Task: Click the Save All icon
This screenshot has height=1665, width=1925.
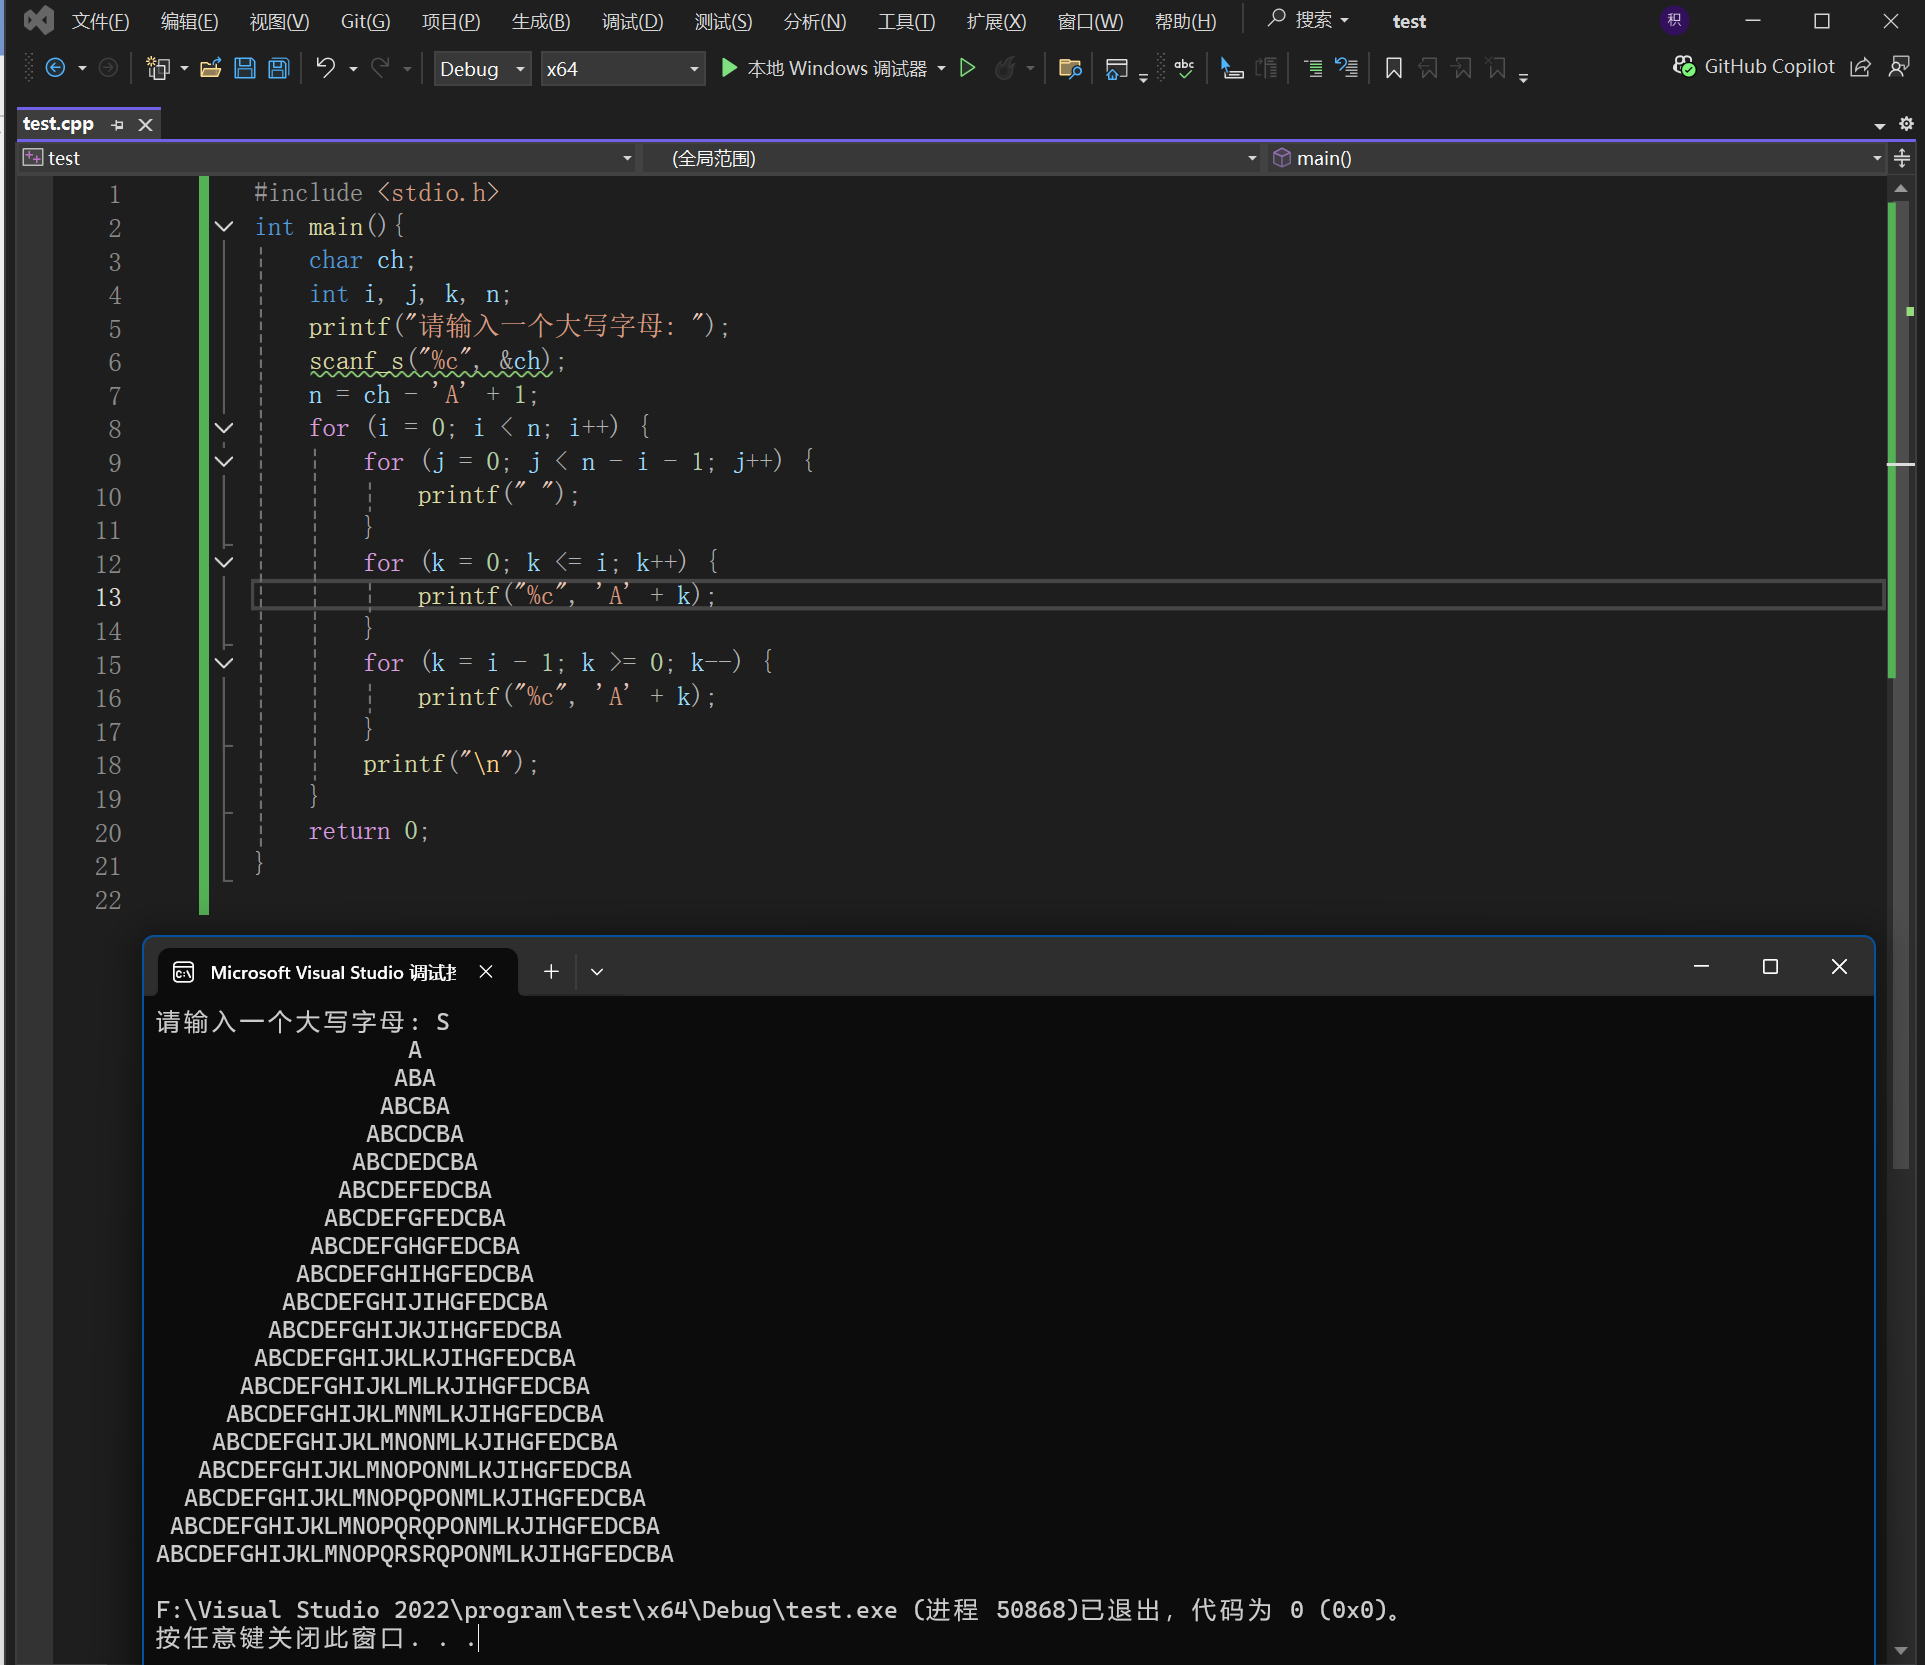Action: click(x=279, y=68)
